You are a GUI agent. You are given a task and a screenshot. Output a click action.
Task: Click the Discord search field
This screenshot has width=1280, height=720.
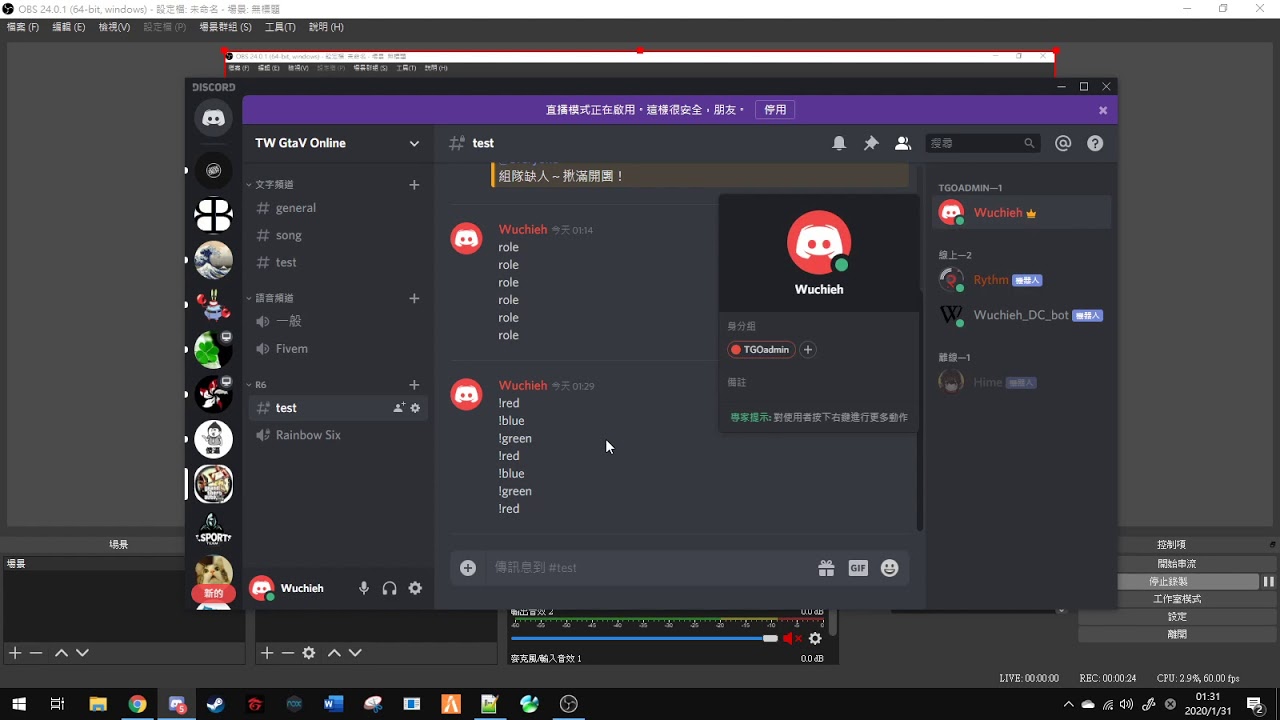click(983, 143)
